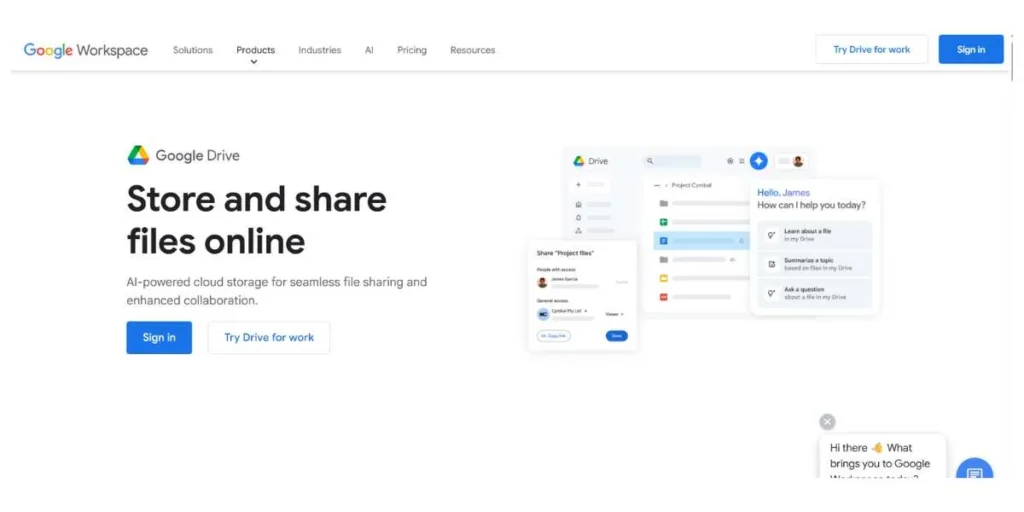The height and width of the screenshot is (512, 1024).
Task: Click the apps grid icon in Drive preview
Action: coord(742,161)
